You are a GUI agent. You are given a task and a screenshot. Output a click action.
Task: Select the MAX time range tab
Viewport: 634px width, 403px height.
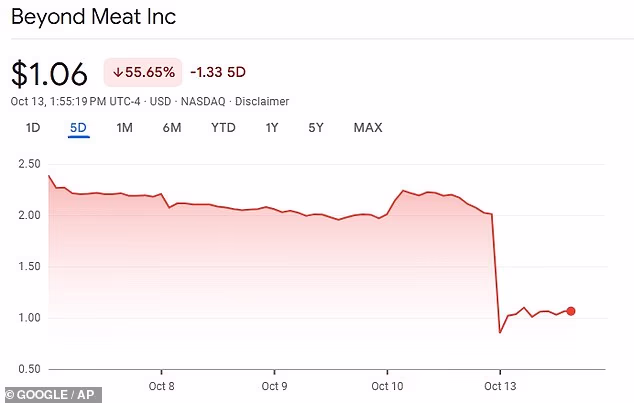367,127
